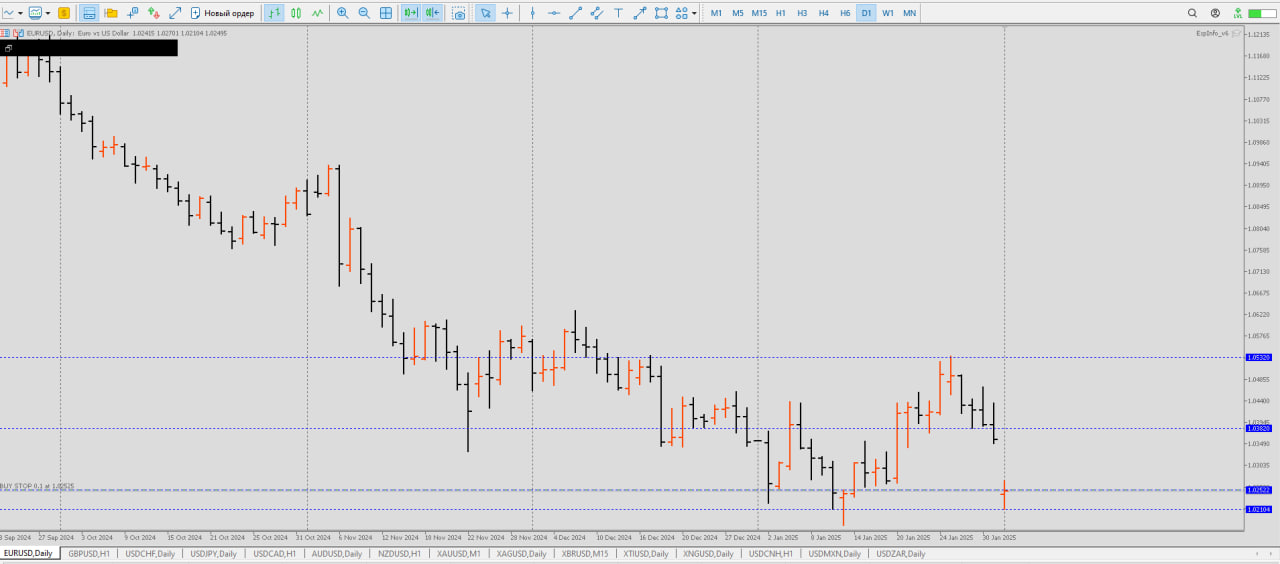Expand the shapes dropdown arrow
The height and width of the screenshot is (564, 1280).
(x=695, y=13)
